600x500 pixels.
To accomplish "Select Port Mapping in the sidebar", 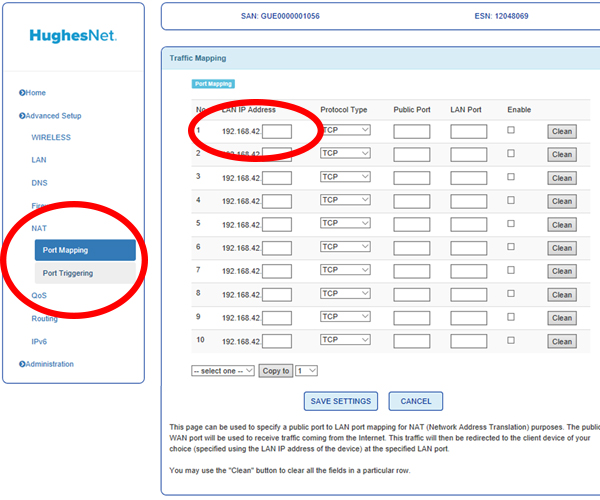I will pyautogui.click(x=85, y=250).
